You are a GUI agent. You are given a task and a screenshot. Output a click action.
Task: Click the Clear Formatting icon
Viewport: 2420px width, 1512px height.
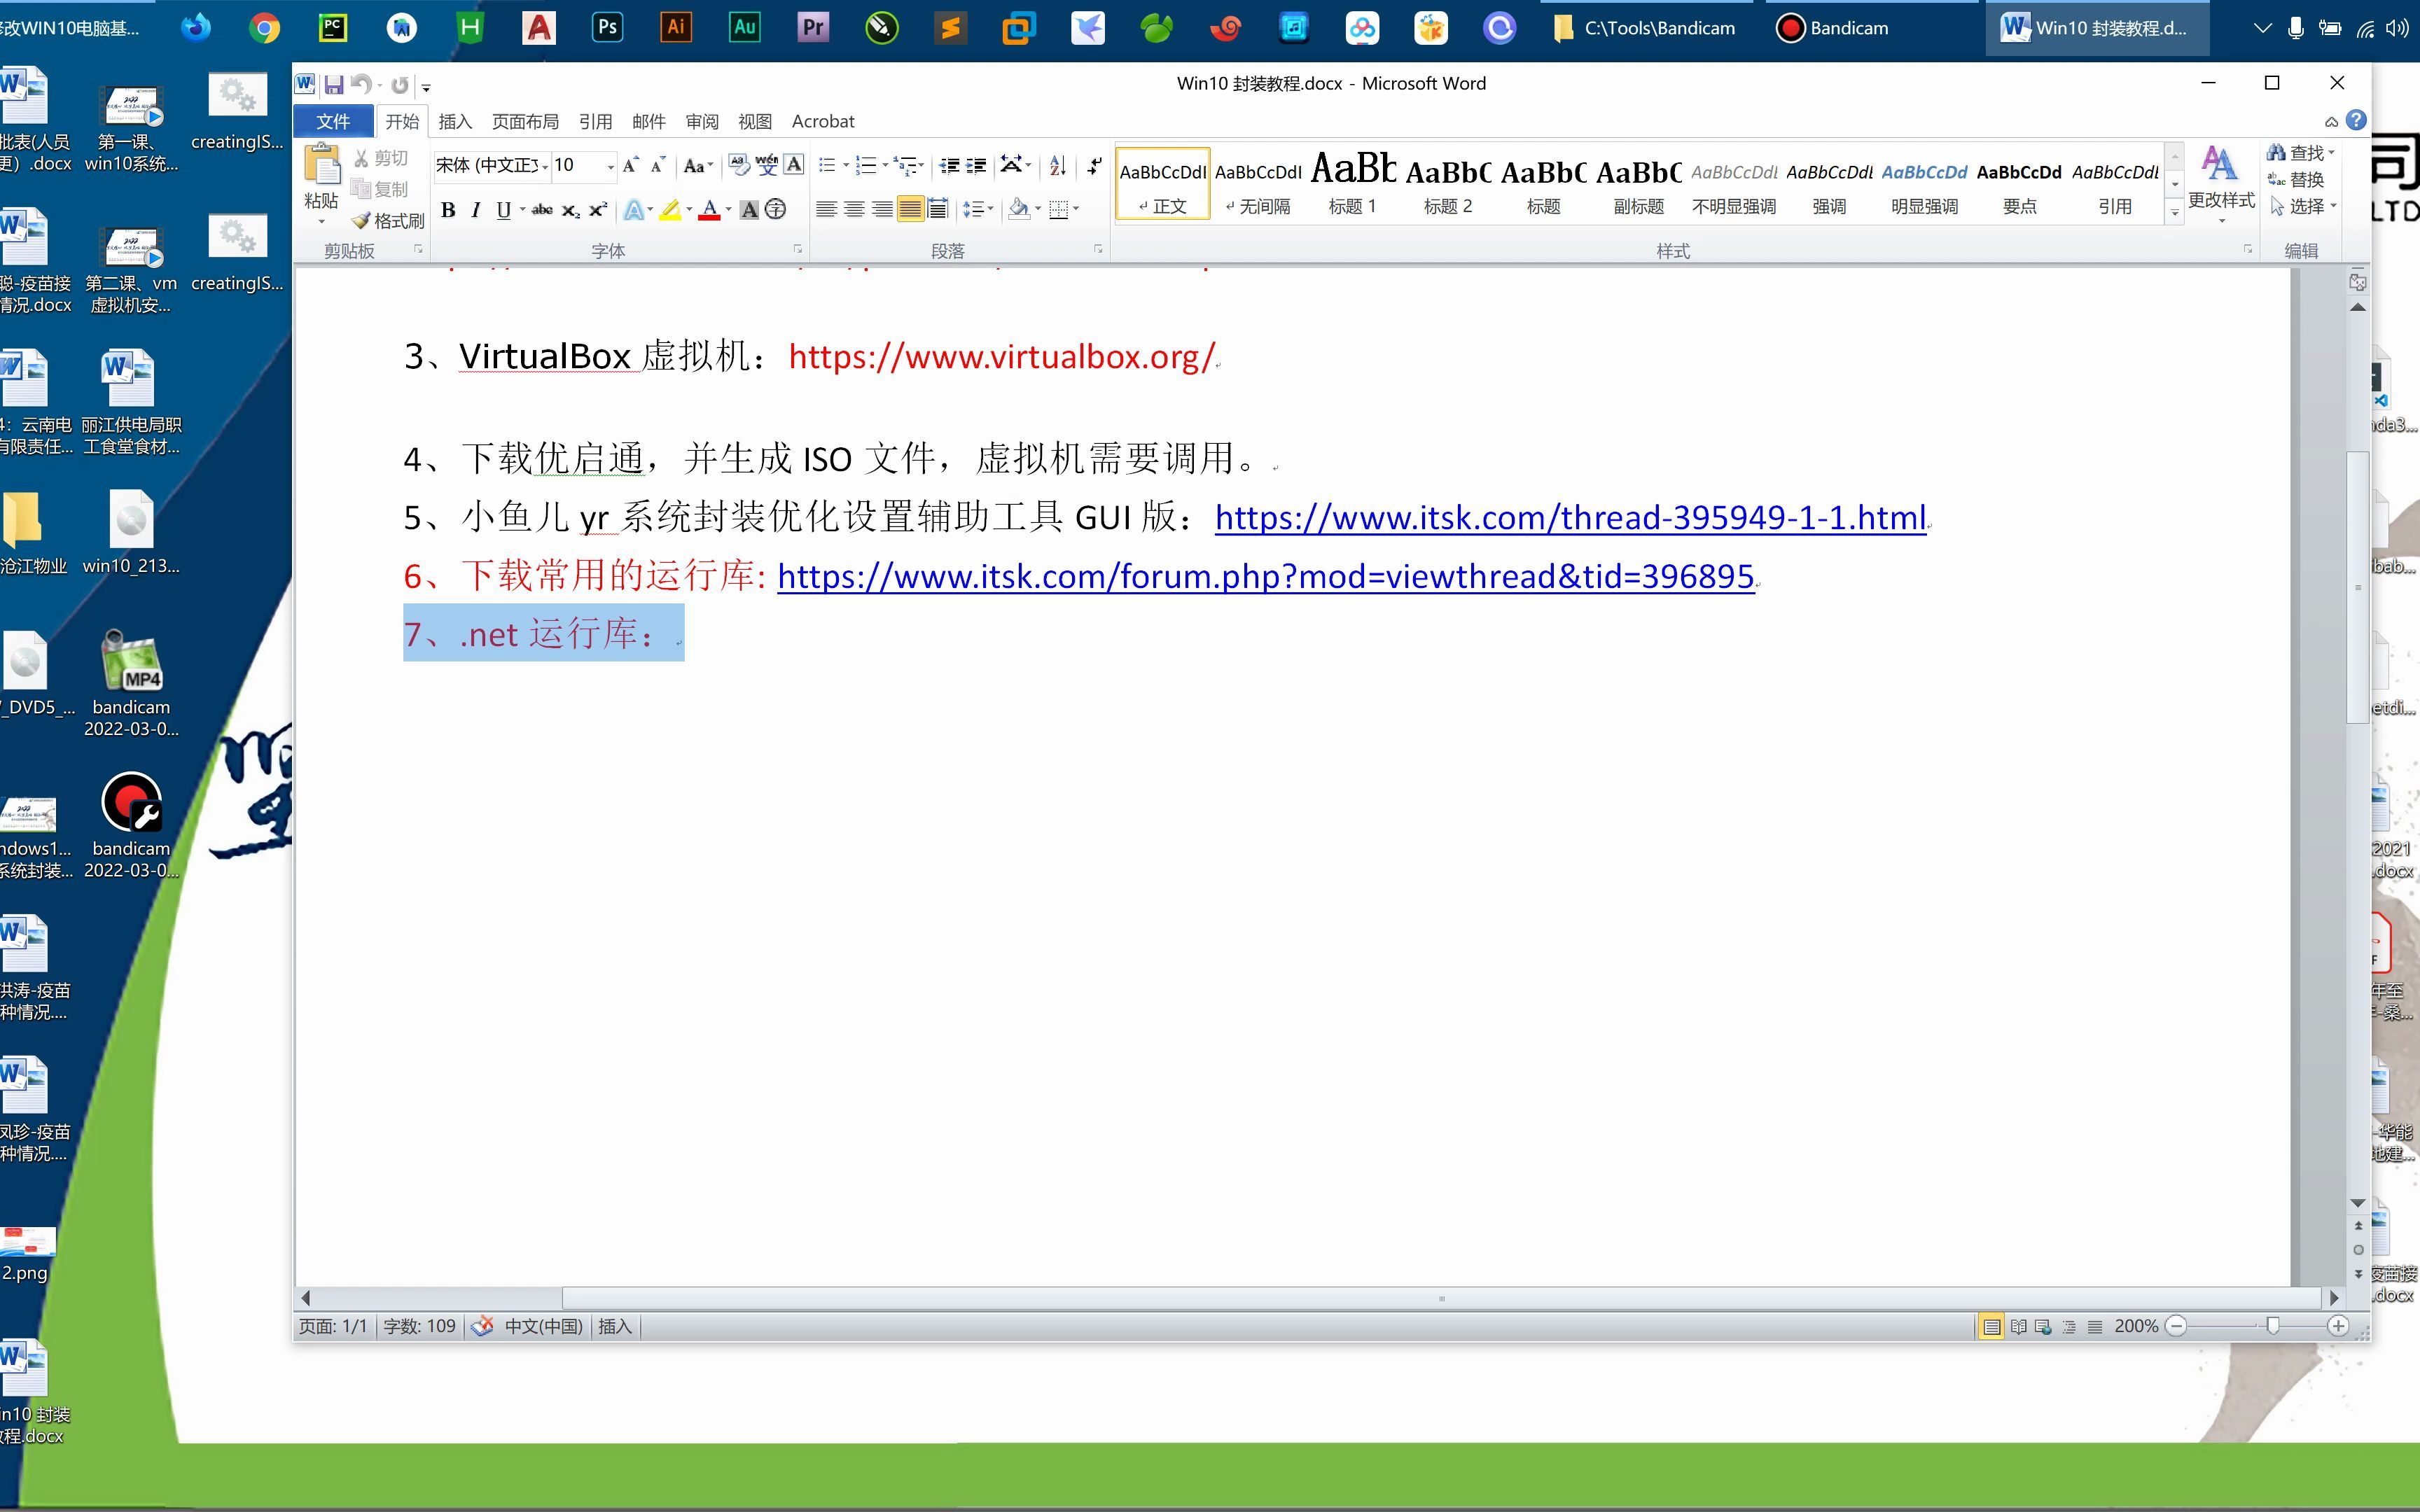click(x=739, y=166)
